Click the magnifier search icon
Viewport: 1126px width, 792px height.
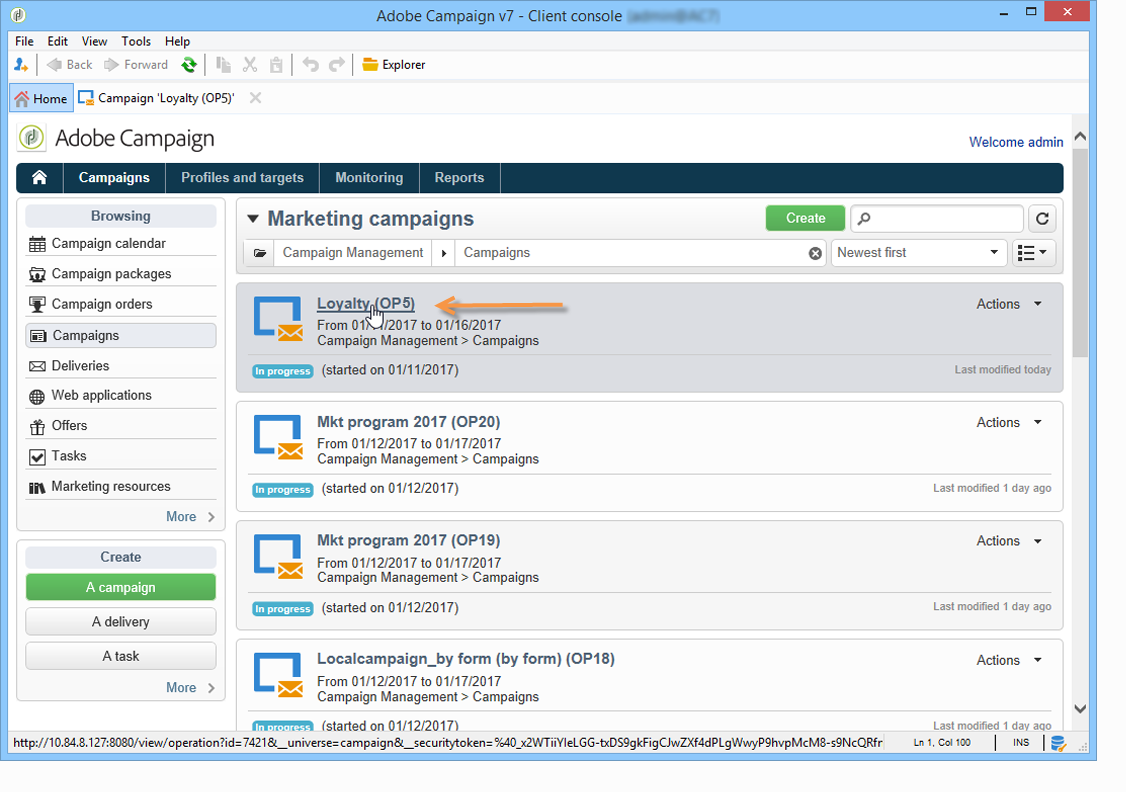pyautogui.click(x=865, y=218)
